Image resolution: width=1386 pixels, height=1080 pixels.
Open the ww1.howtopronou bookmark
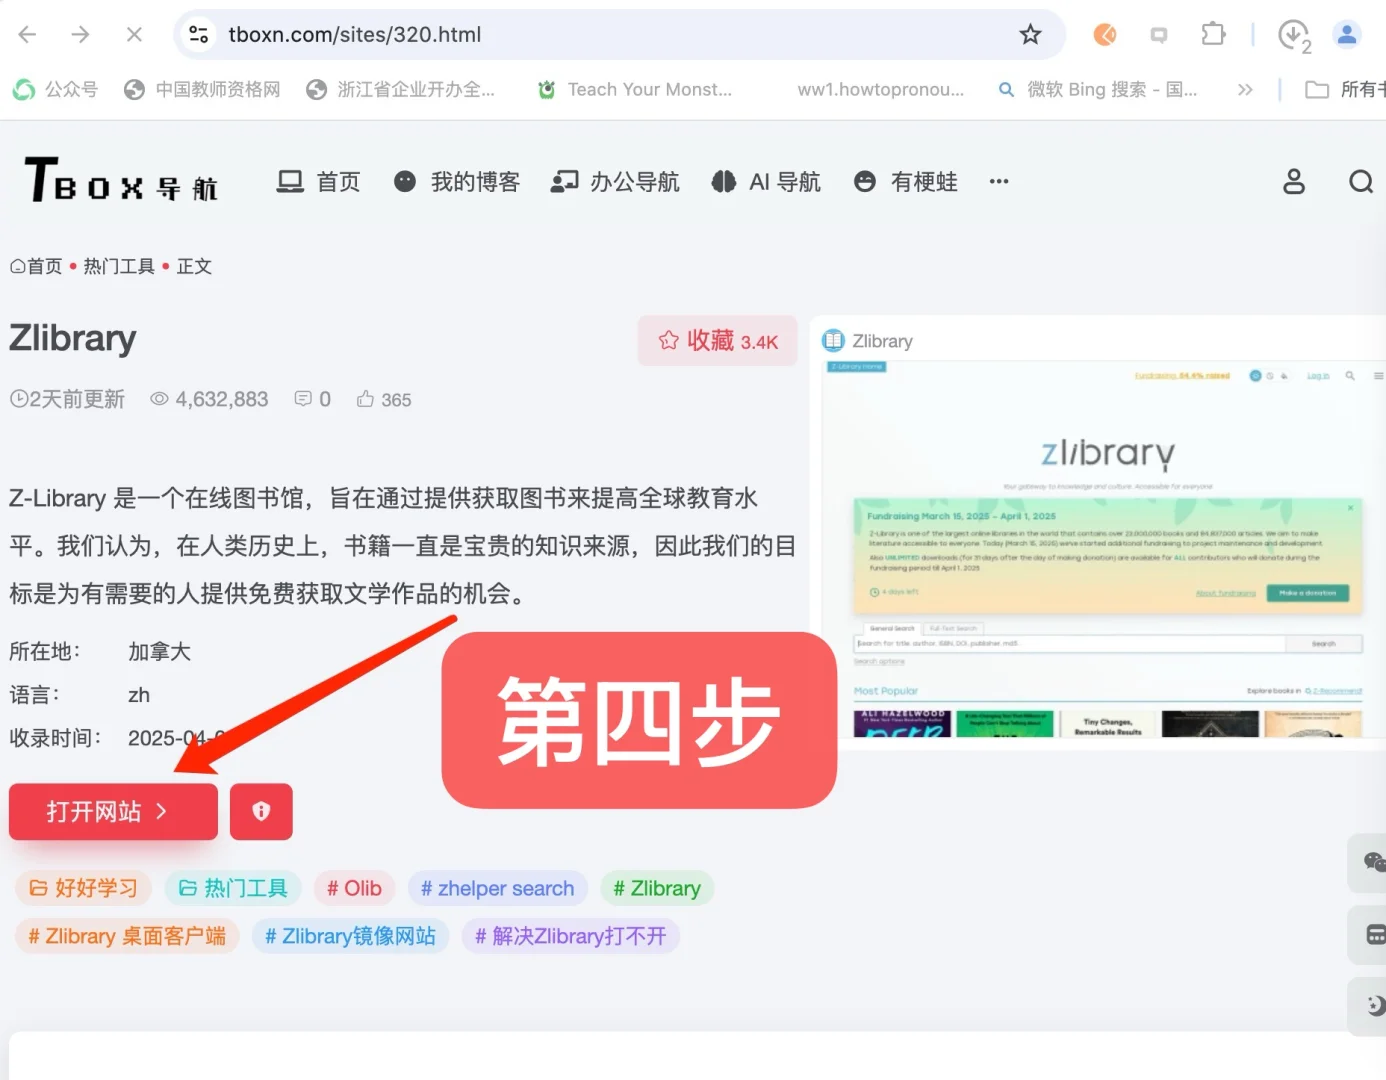tap(880, 90)
